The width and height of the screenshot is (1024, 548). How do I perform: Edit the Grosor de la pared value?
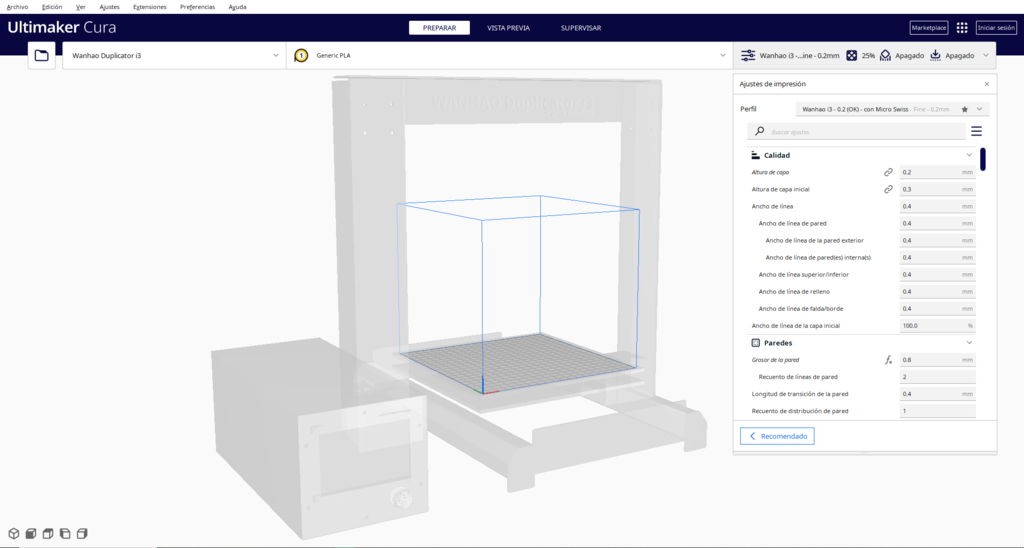tap(937, 360)
